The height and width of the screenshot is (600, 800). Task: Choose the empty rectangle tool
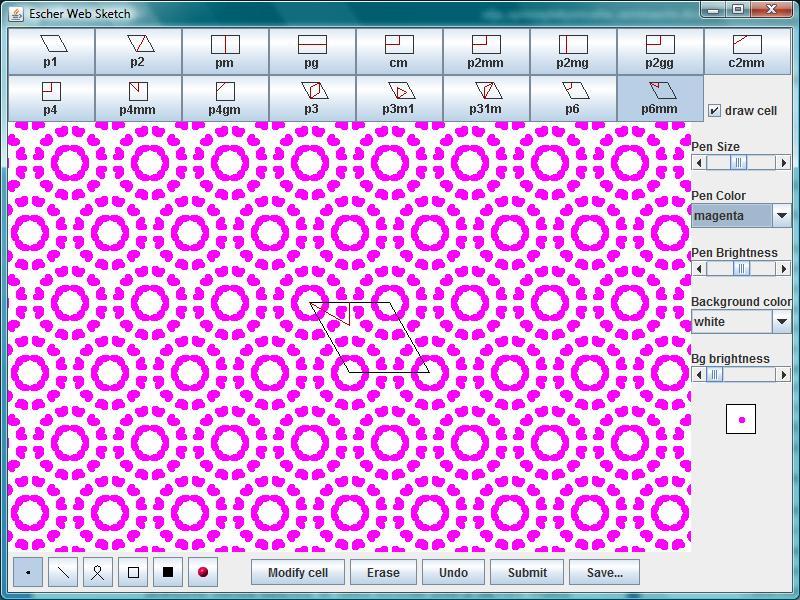pyautogui.click(x=133, y=572)
